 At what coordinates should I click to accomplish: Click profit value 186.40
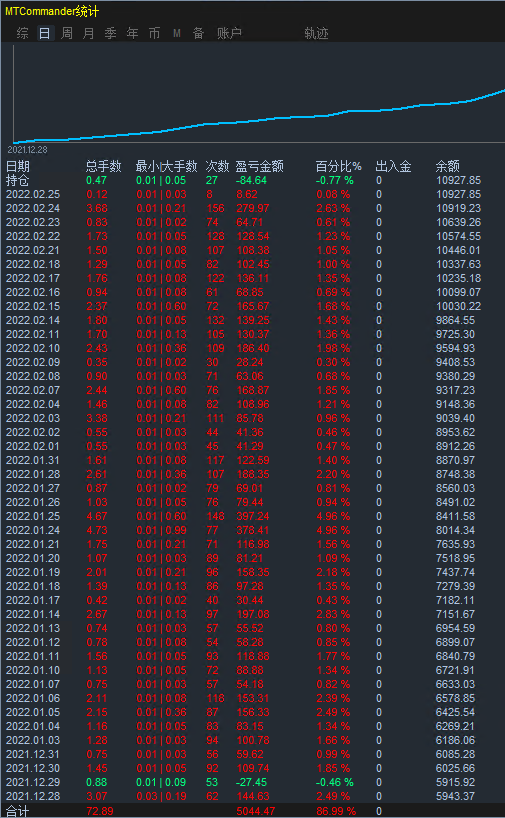tap(253, 348)
